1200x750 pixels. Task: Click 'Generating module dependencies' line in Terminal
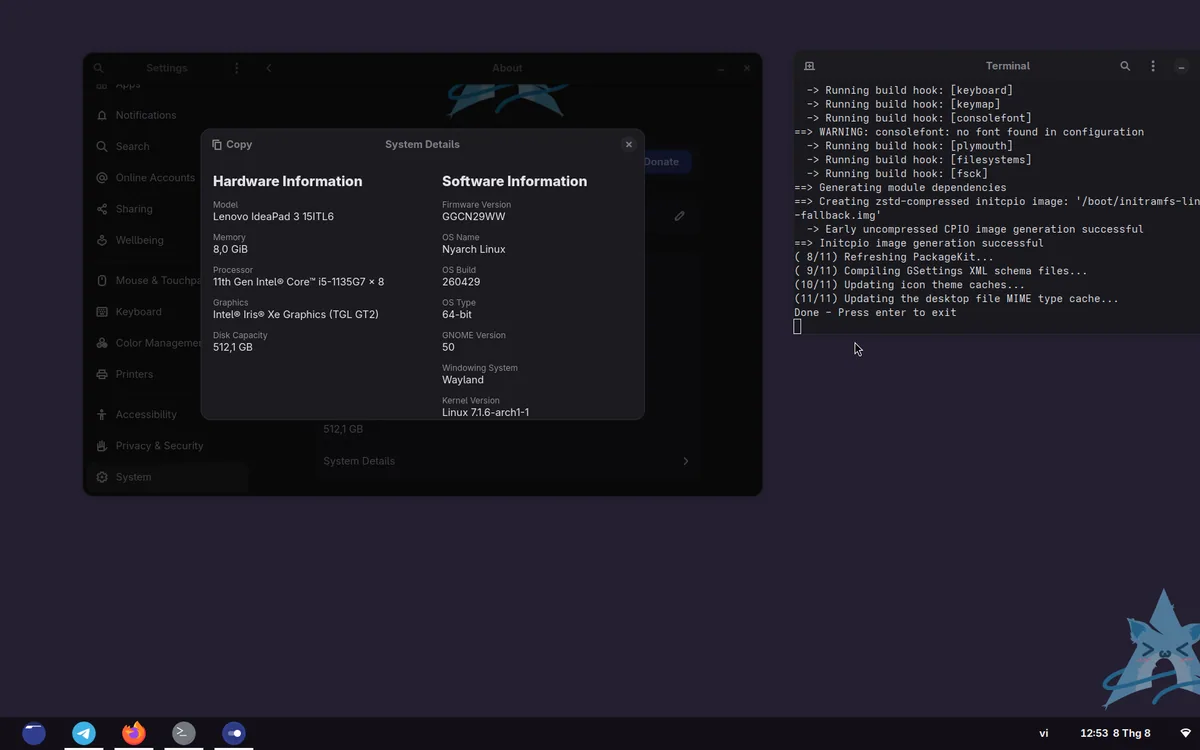[x=900, y=188]
